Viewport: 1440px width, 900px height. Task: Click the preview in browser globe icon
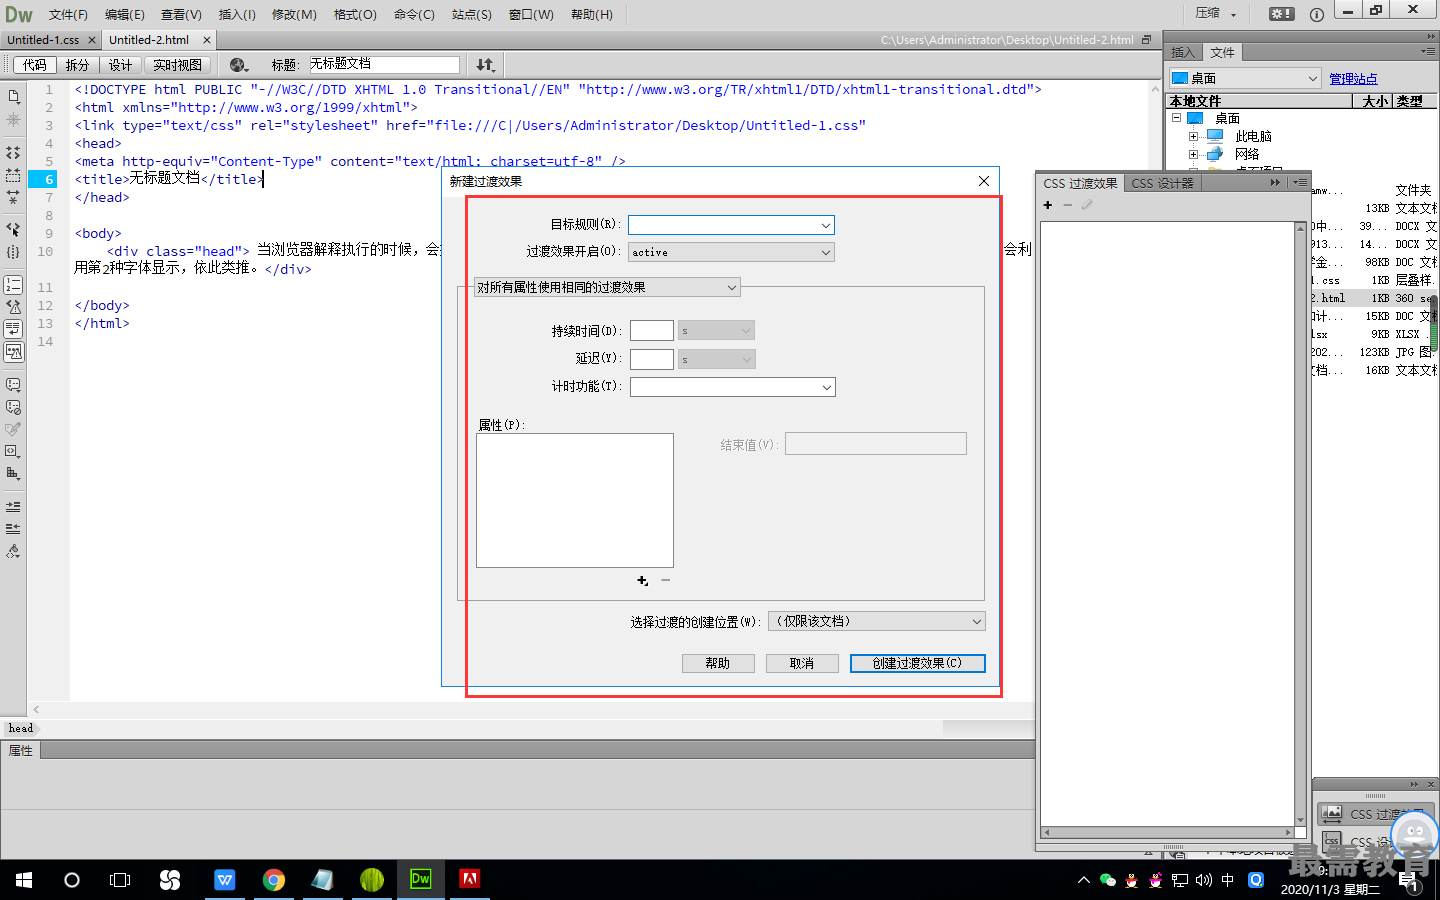[238, 65]
